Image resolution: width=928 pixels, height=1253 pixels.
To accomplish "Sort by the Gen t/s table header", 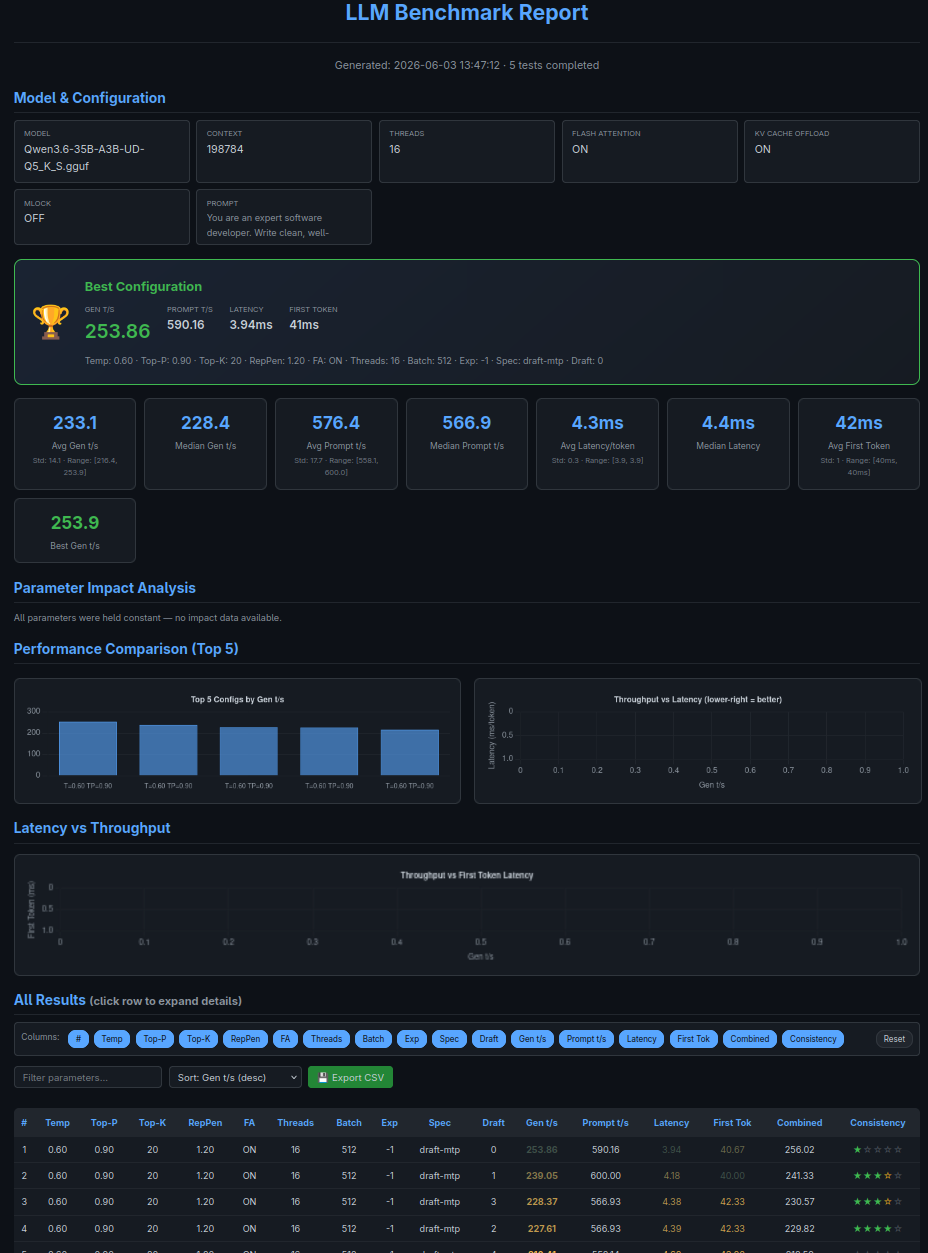I will [x=542, y=1123].
